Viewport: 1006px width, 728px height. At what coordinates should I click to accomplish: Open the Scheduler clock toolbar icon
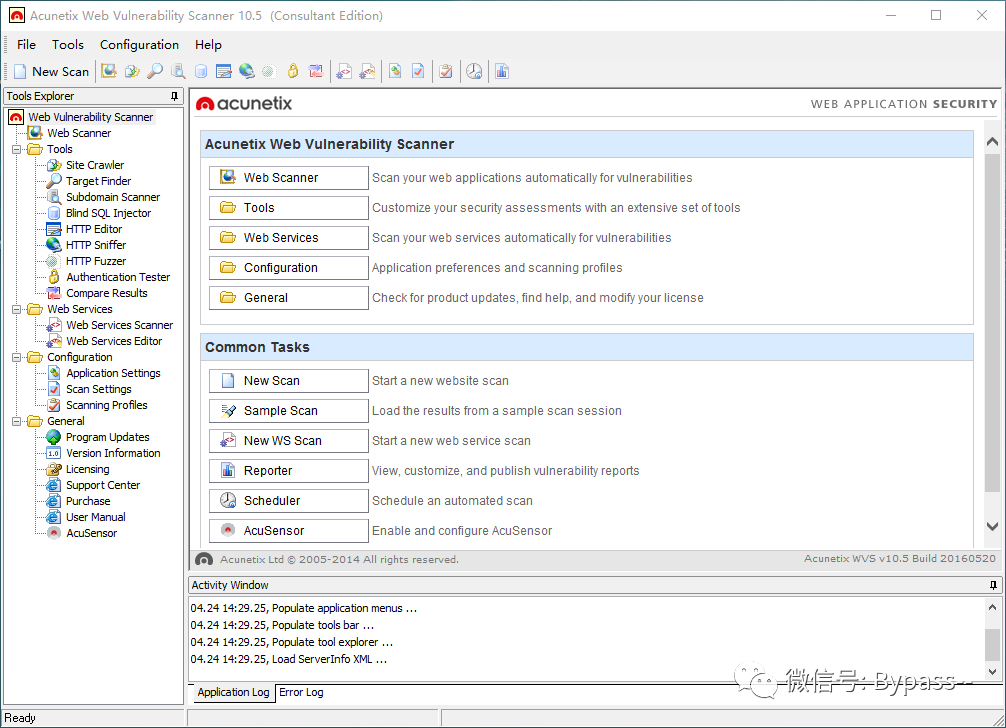[474, 71]
